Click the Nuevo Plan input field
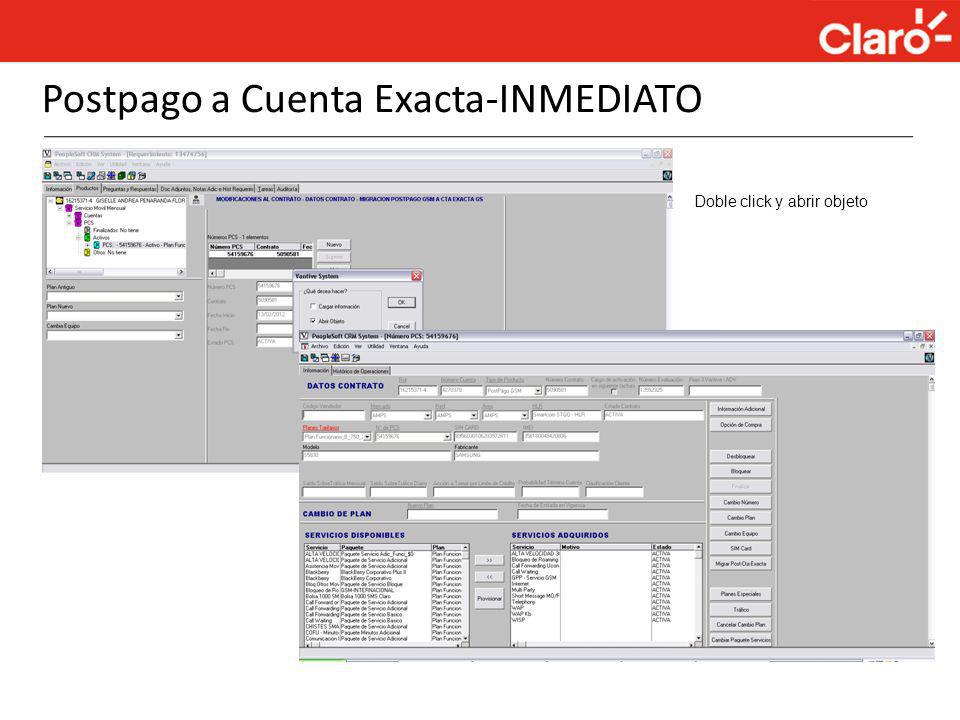Viewport: 960px width, 720px height. coord(452,515)
